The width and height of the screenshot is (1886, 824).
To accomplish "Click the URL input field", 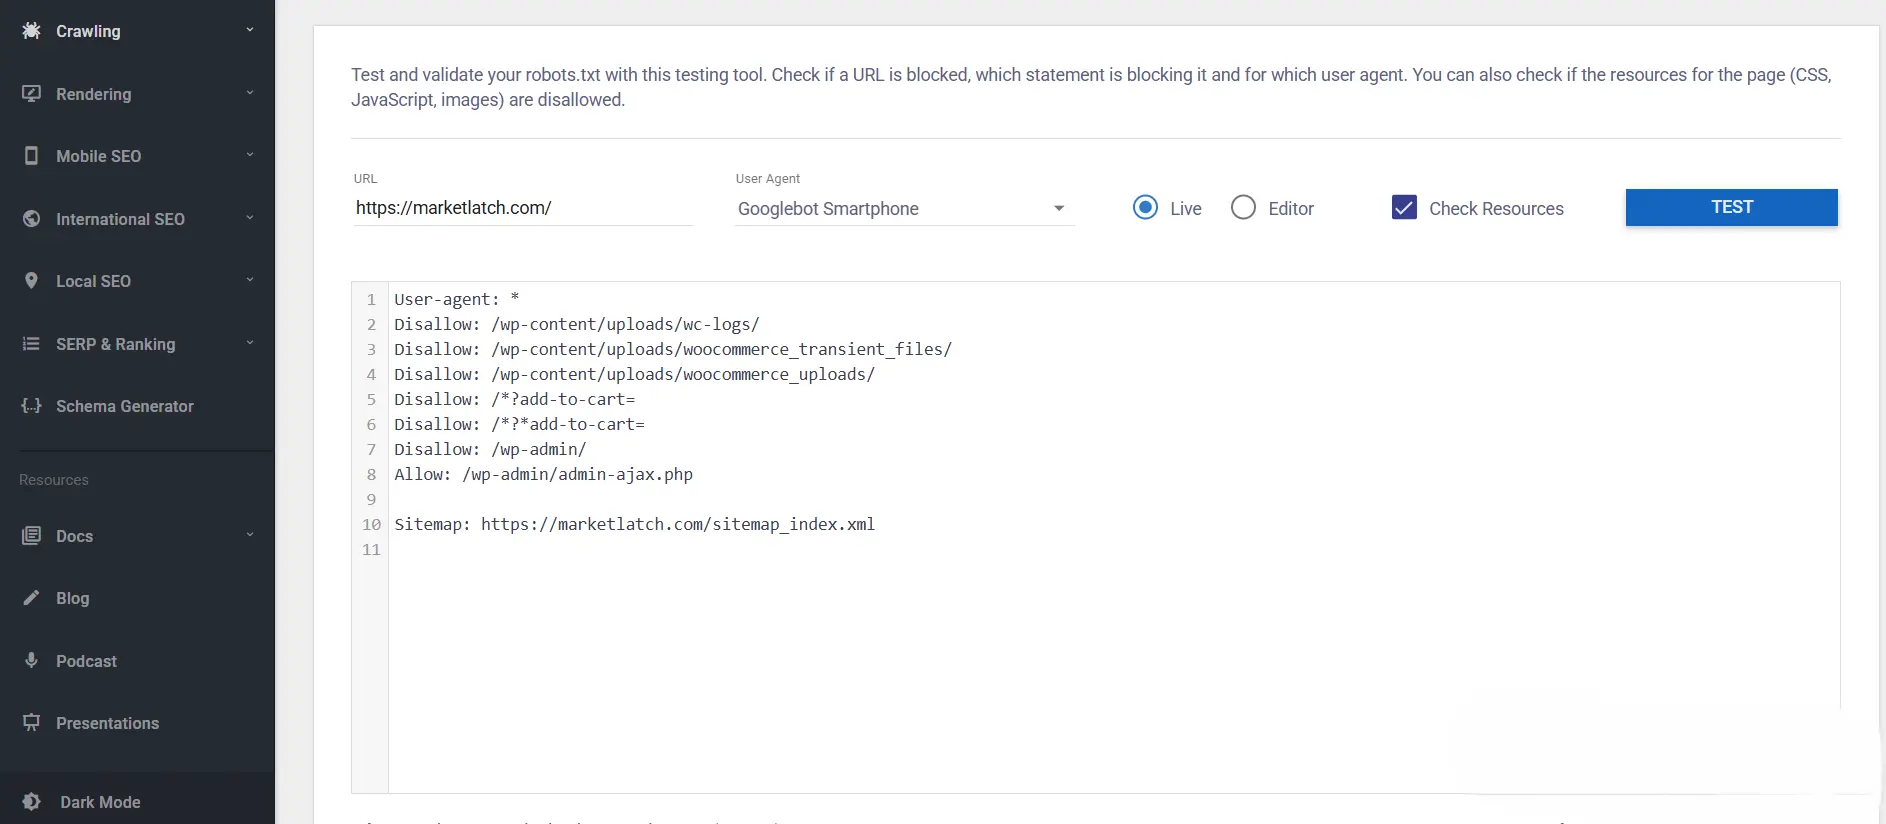I will pos(522,208).
